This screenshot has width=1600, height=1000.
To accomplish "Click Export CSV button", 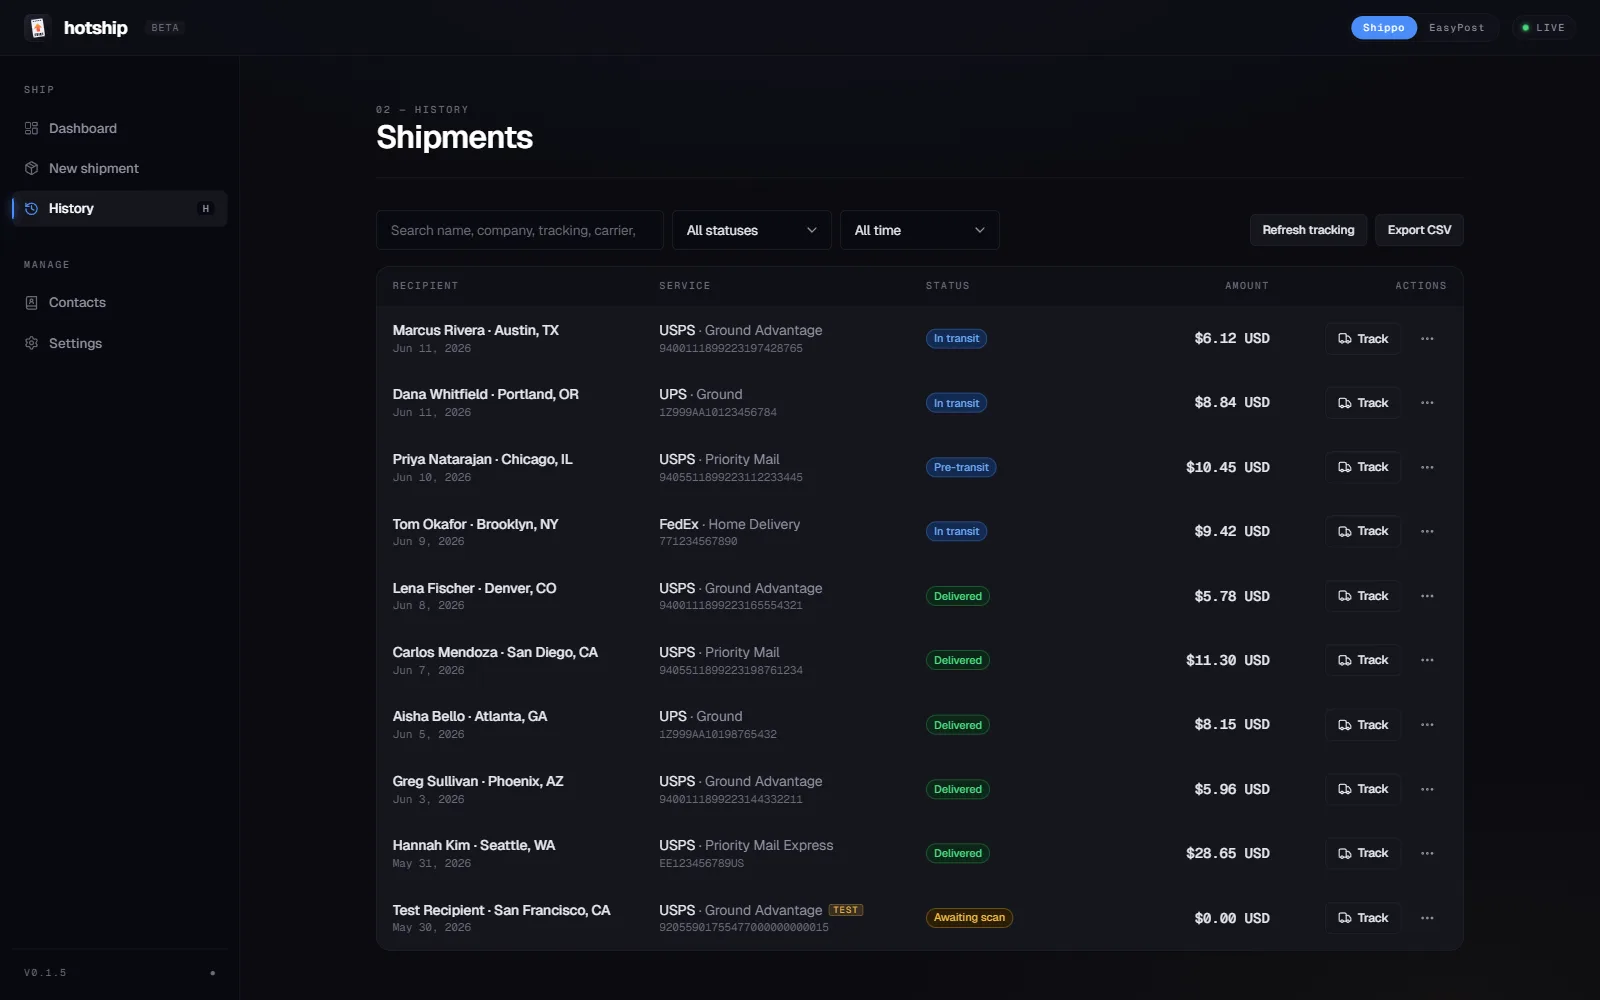I will click(x=1419, y=230).
